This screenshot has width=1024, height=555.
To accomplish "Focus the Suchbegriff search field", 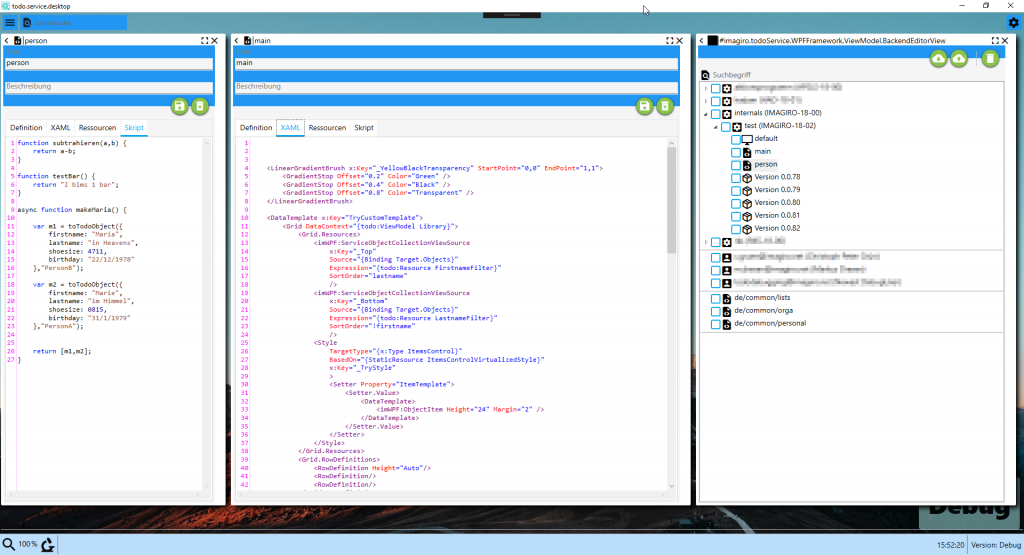I will (x=856, y=75).
